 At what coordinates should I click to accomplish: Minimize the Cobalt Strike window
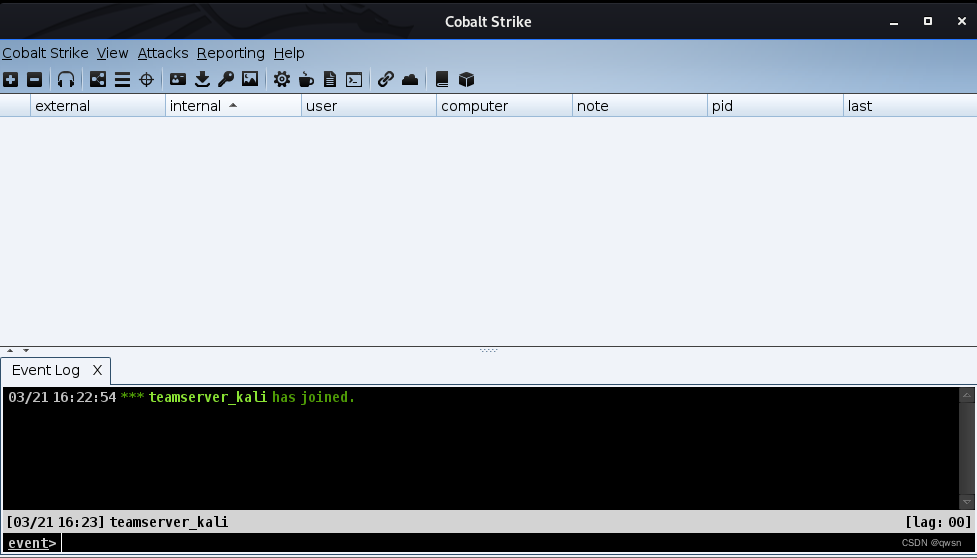coord(894,22)
